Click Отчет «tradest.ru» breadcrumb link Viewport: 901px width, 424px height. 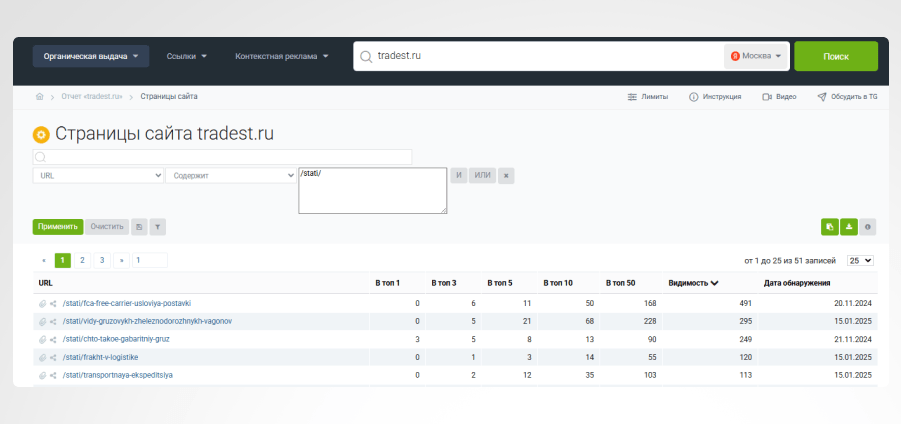(x=92, y=97)
